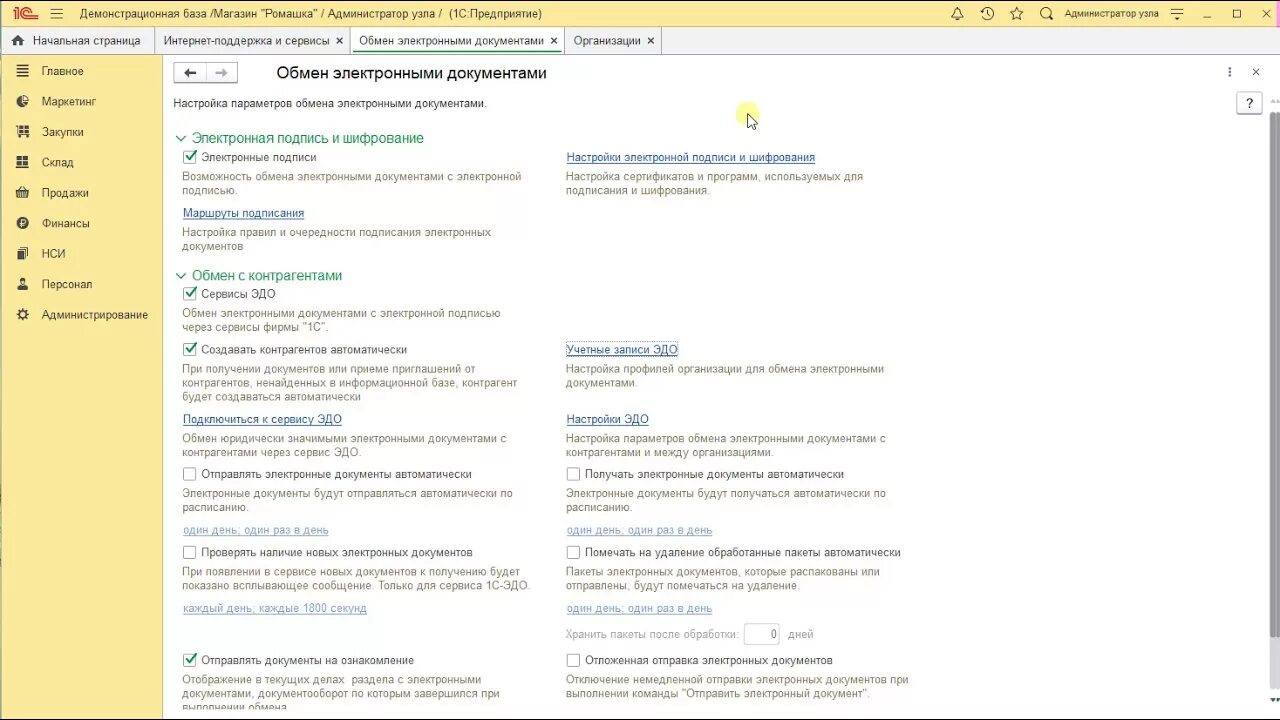This screenshot has height=720, width=1280.
Task: Click the Маркетинг section icon
Action: pyautogui.click(x=22, y=102)
